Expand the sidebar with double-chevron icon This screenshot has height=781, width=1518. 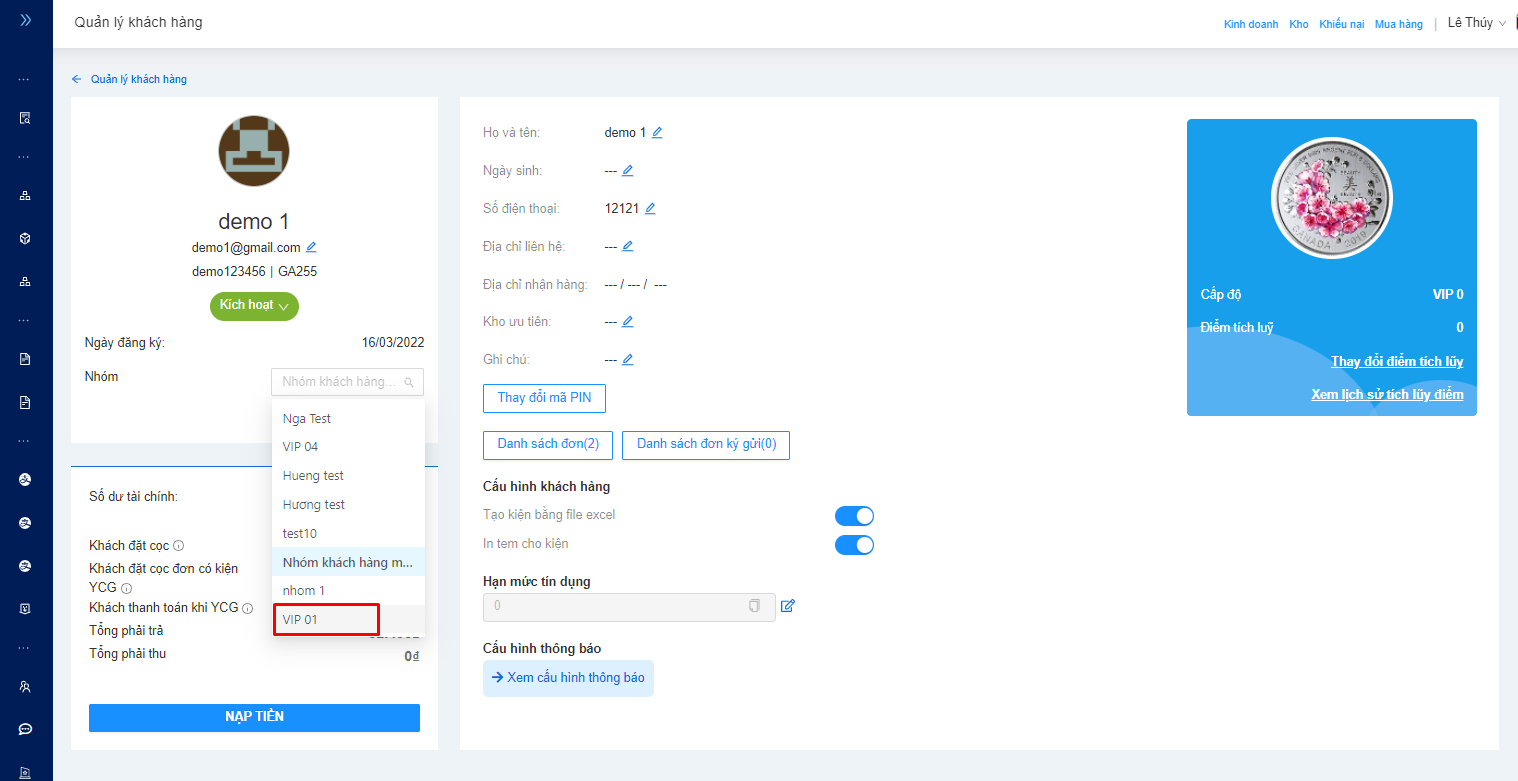[25, 19]
